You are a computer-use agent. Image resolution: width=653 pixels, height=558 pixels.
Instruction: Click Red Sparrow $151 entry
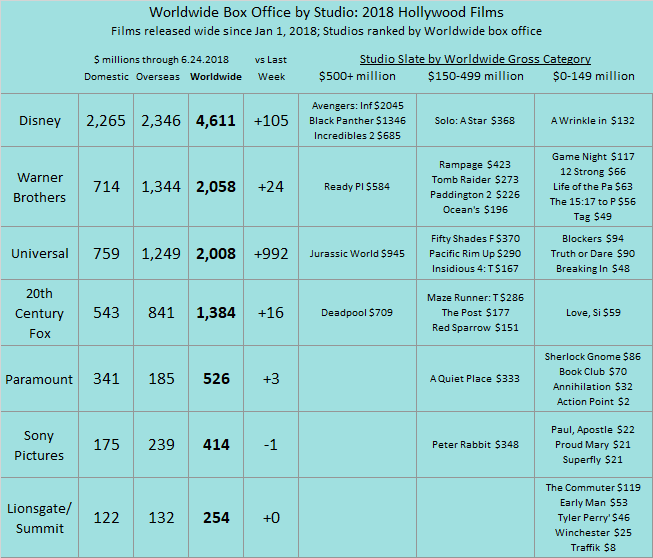(475, 327)
